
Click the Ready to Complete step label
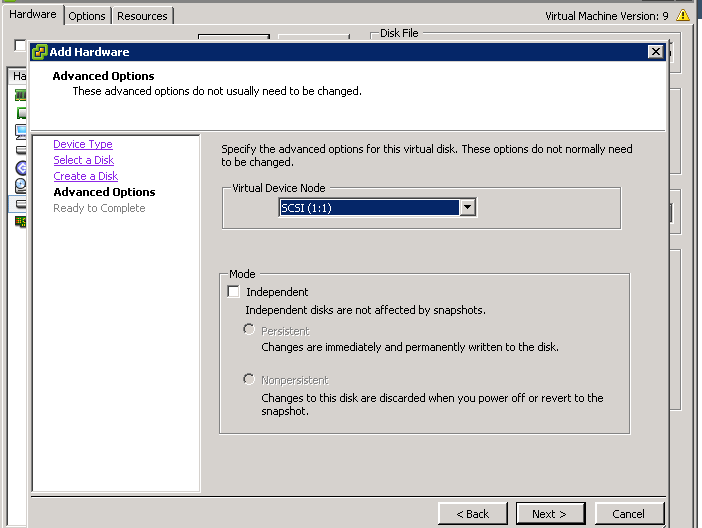coord(99,208)
